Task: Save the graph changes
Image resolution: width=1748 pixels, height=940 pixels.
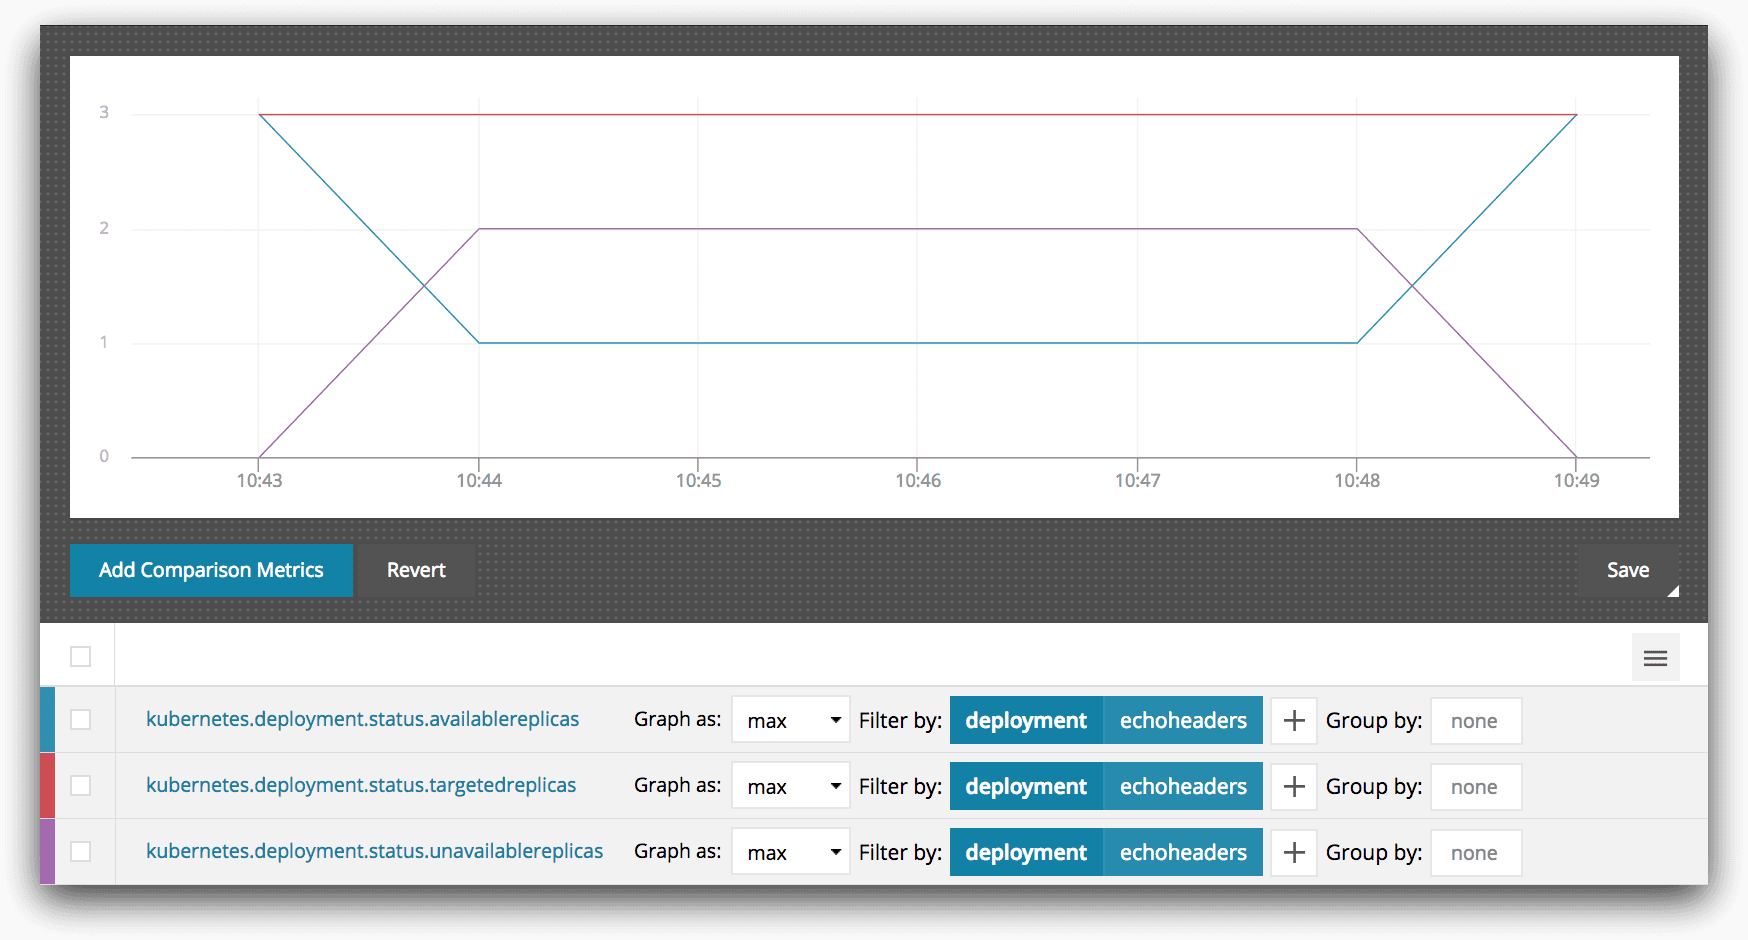Action: pos(1627,570)
